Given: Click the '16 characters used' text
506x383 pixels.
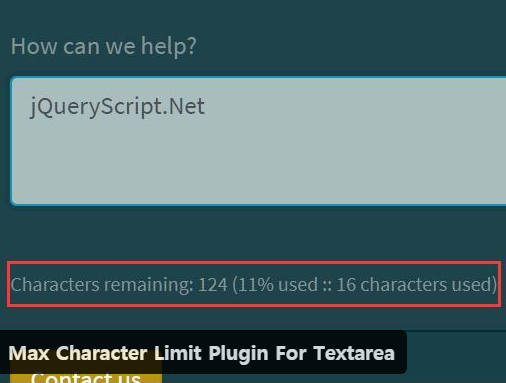Looking at the screenshot, I should click(x=415, y=285).
